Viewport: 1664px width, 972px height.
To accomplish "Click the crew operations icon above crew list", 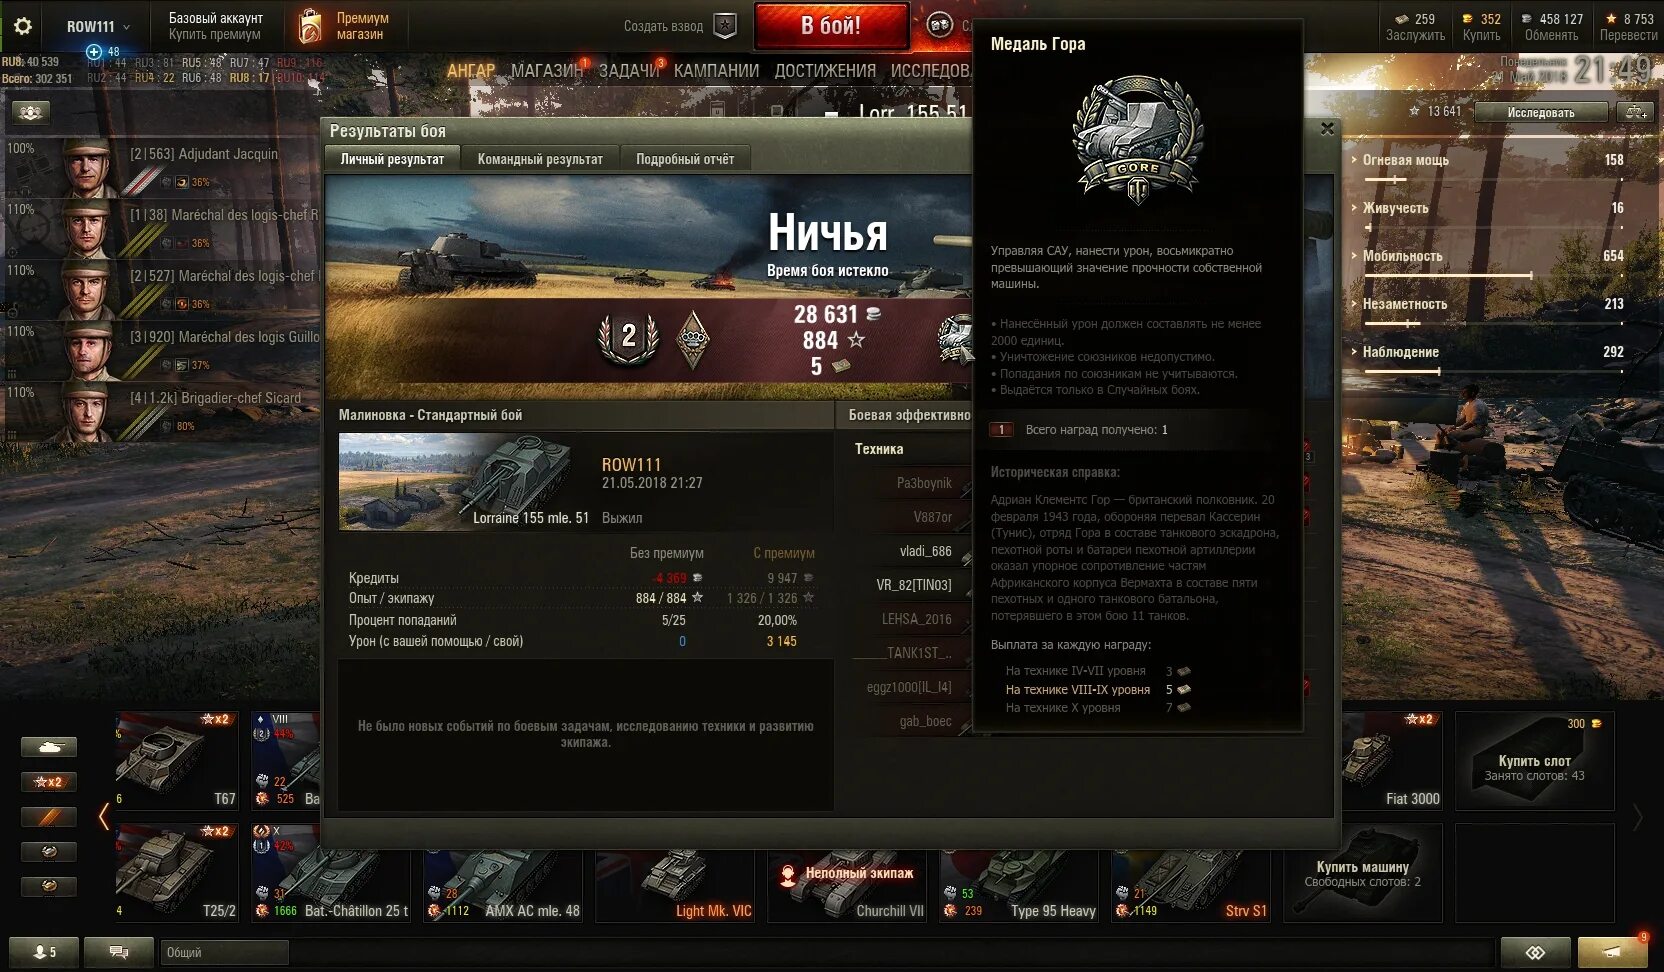I will tap(30, 112).
